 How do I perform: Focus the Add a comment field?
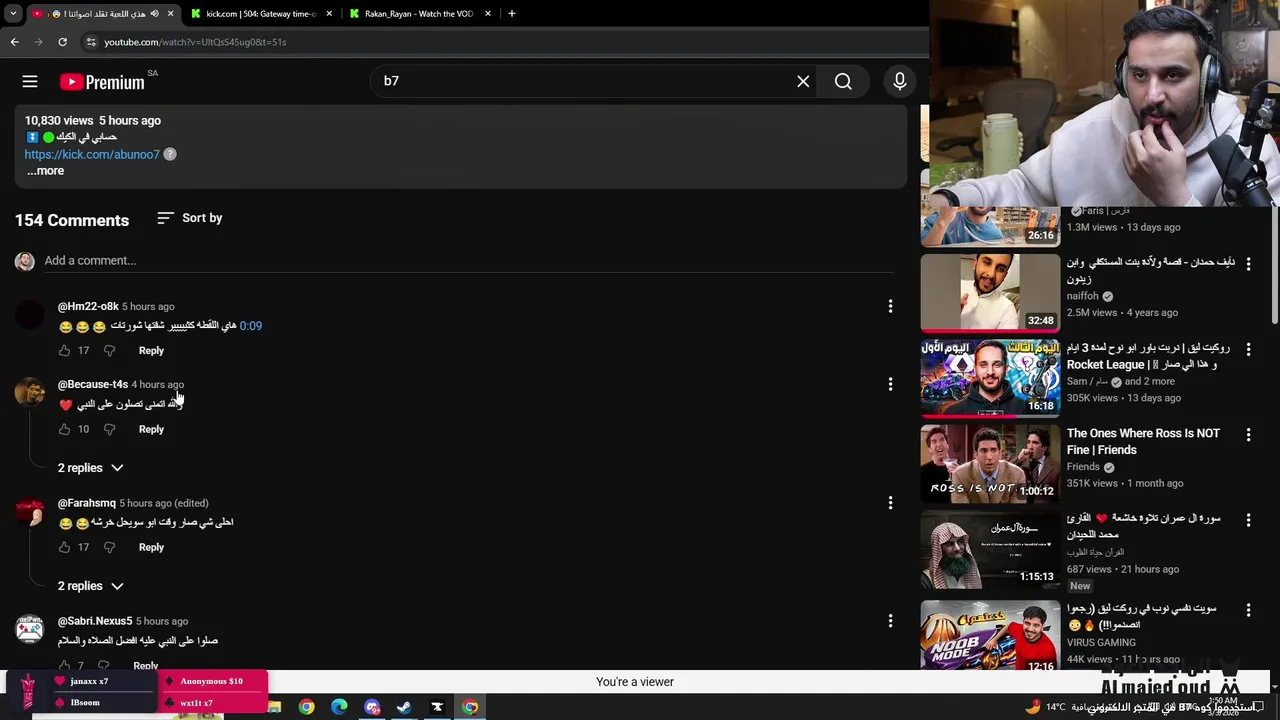tap(468, 261)
